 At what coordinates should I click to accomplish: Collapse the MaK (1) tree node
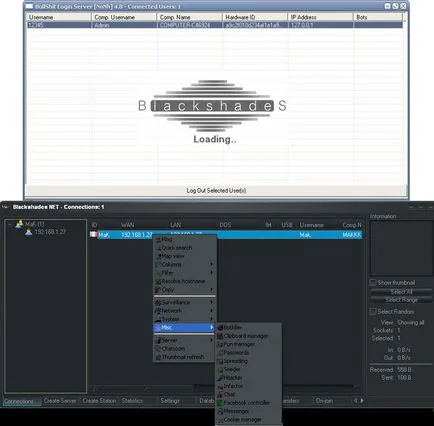pyautogui.click(x=10, y=224)
